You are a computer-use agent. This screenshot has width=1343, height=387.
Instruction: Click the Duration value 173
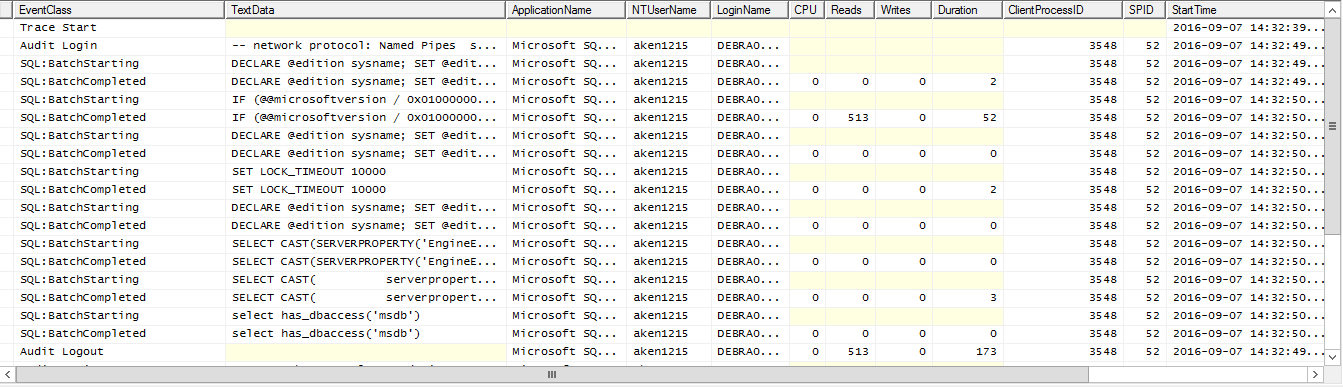[986, 351]
